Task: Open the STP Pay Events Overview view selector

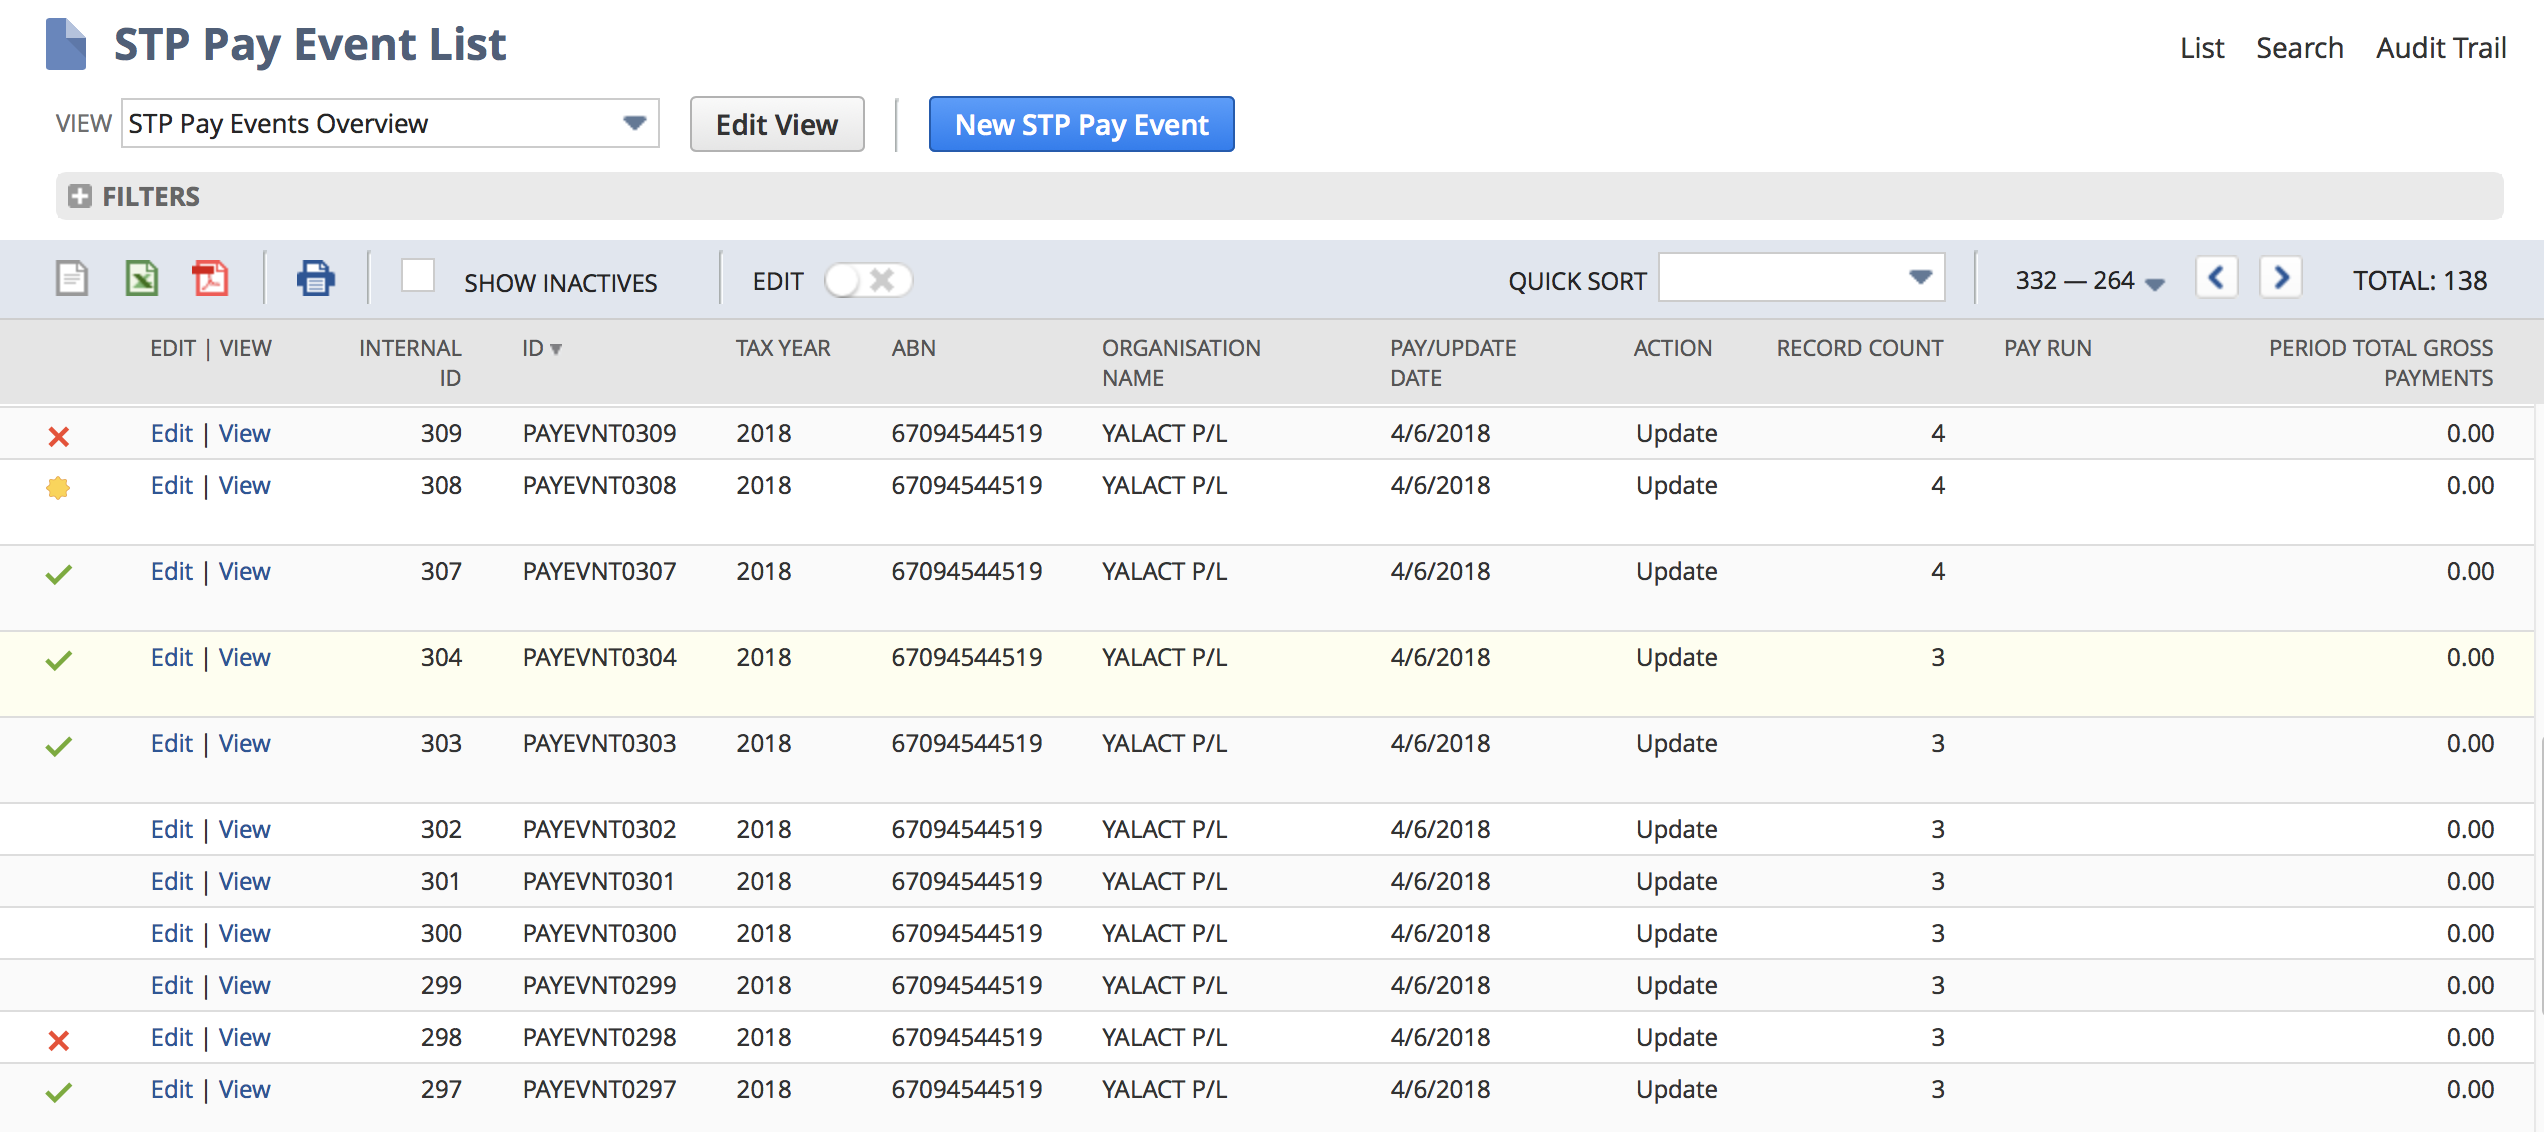Action: click(x=635, y=123)
